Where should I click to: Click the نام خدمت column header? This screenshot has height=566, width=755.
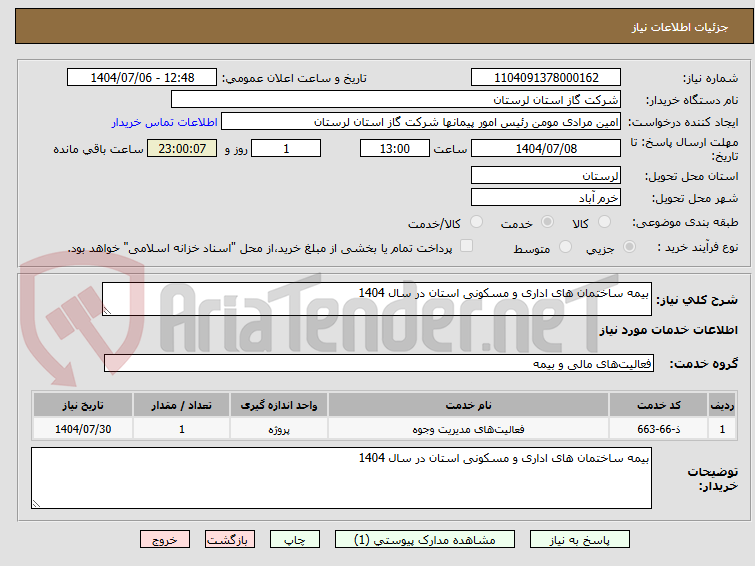pos(469,405)
